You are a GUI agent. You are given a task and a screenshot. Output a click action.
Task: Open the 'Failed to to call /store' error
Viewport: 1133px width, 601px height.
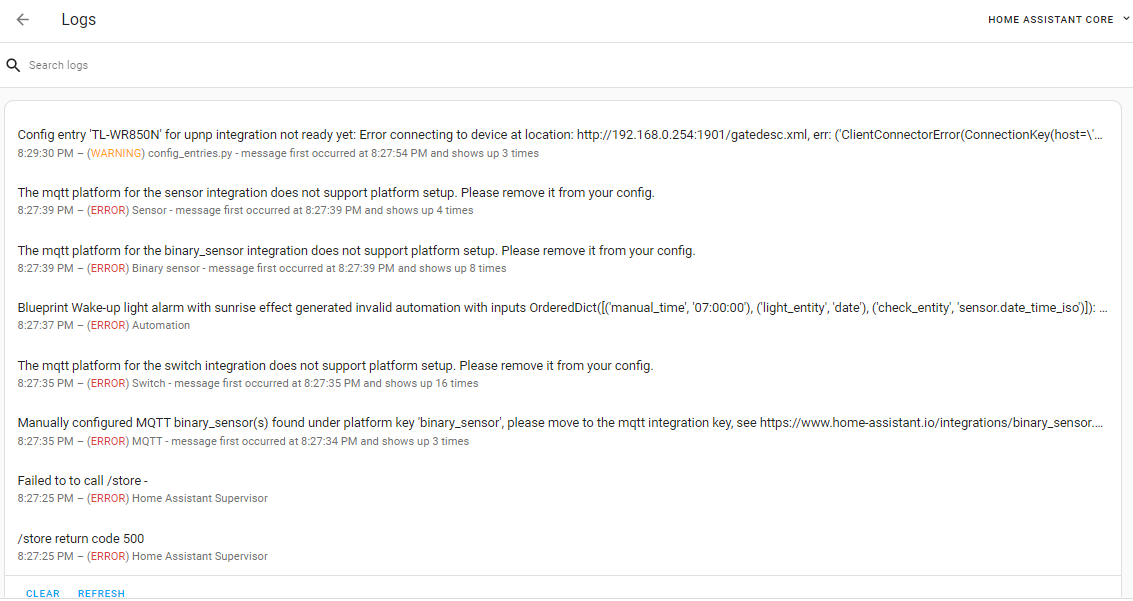[83, 481]
